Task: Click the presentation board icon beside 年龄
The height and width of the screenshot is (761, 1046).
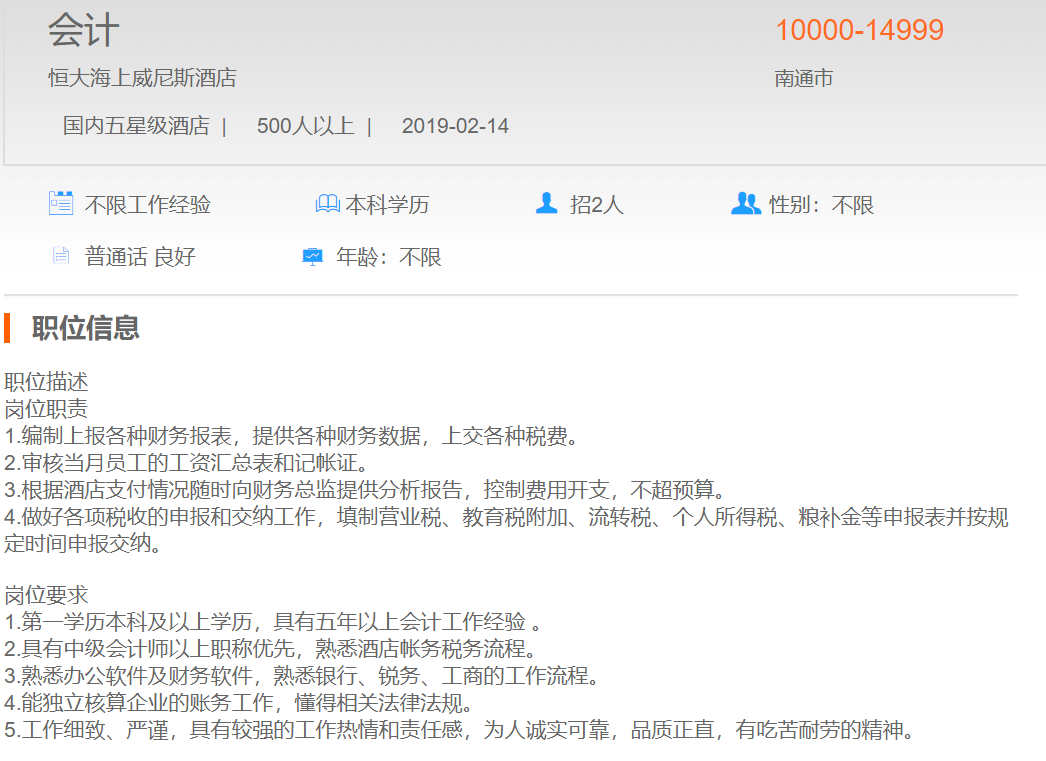Action: pyautogui.click(x=313, y=257)
